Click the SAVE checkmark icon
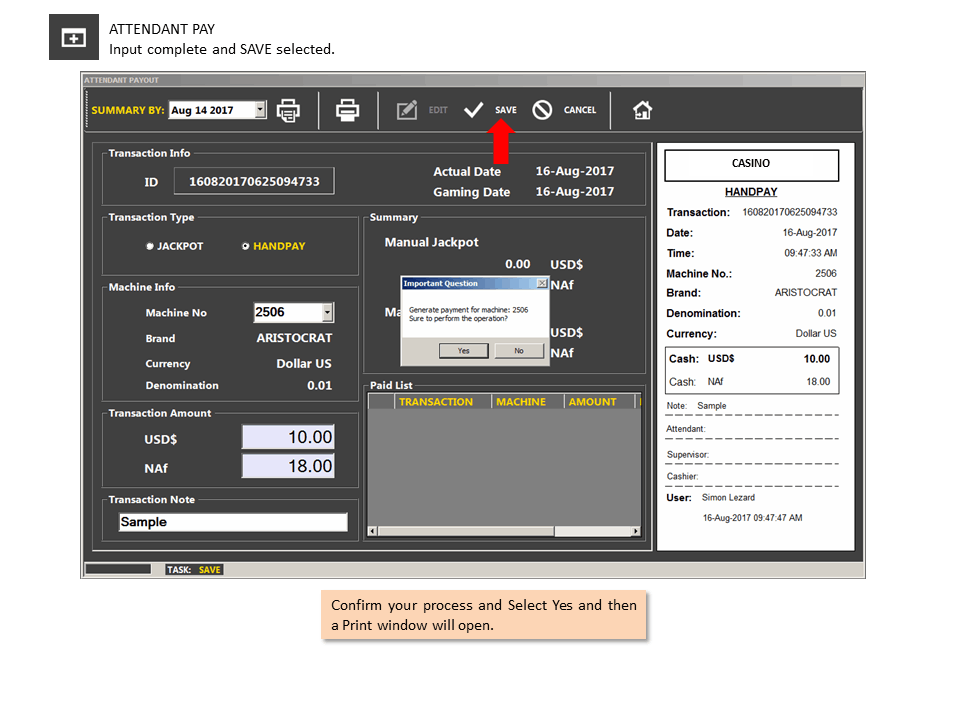 (x=473, y=110)
